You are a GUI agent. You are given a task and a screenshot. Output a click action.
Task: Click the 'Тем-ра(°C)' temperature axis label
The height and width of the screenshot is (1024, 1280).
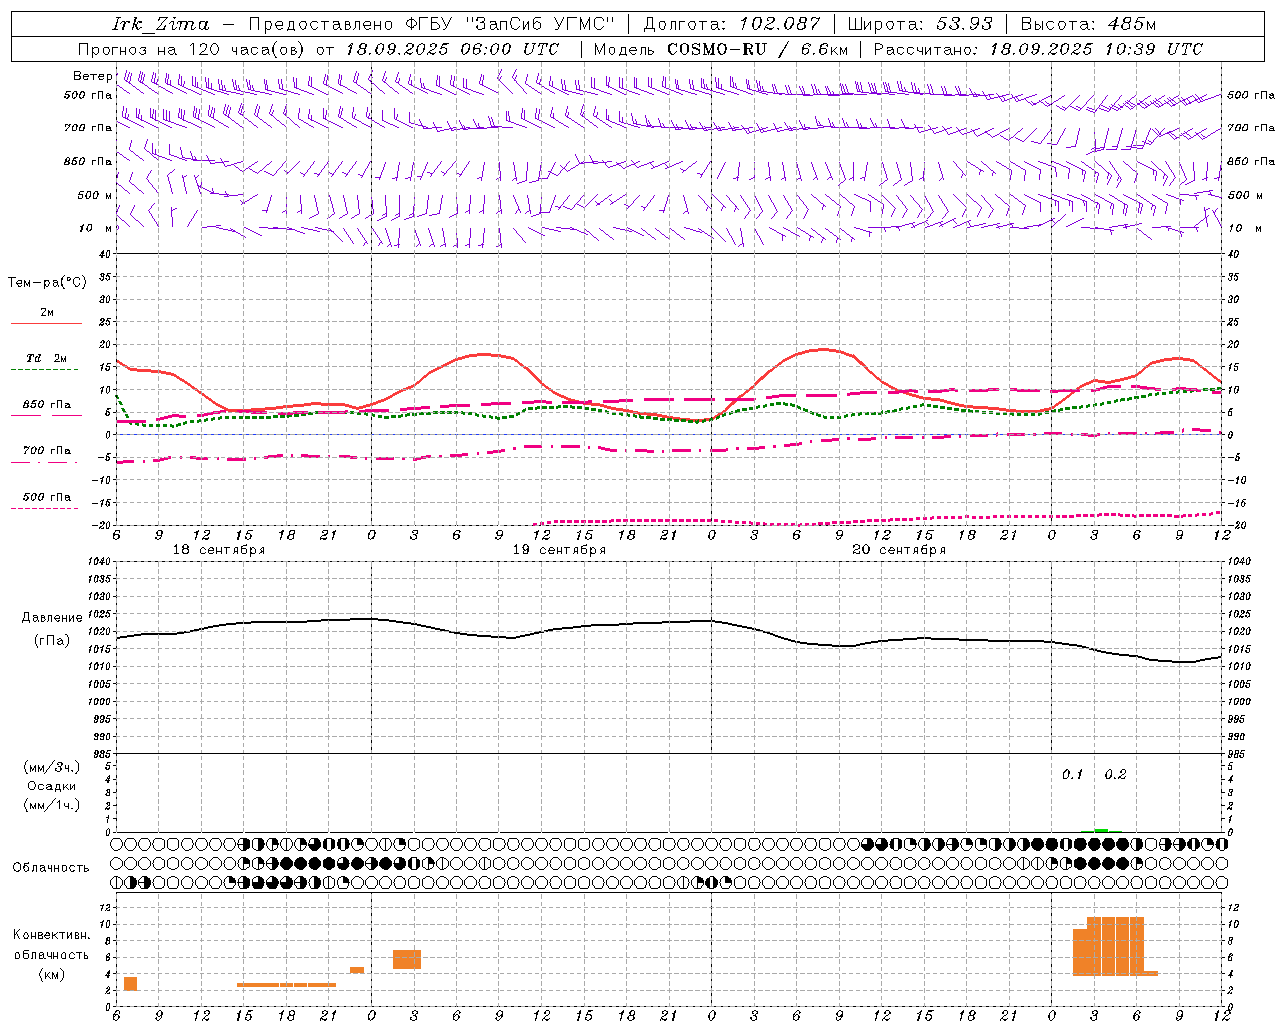pos(47,283)
